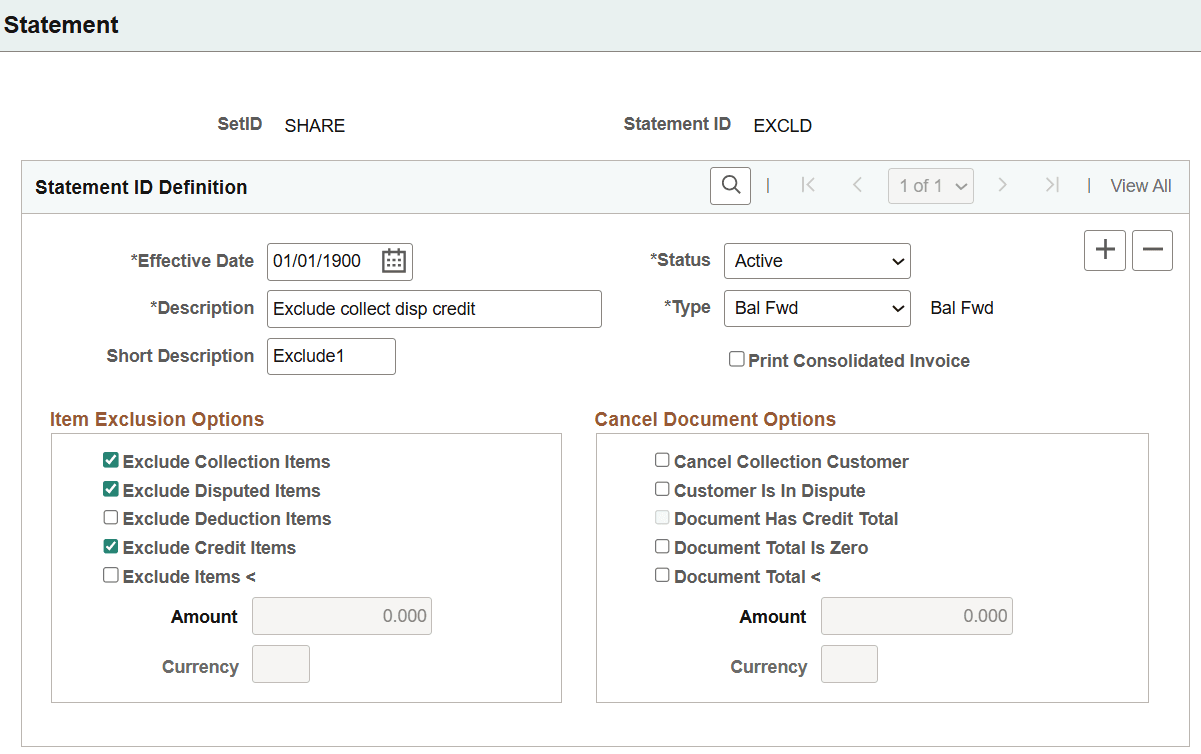
Task: Click Item Exclusion Currency field
Action: click(281, 664)
